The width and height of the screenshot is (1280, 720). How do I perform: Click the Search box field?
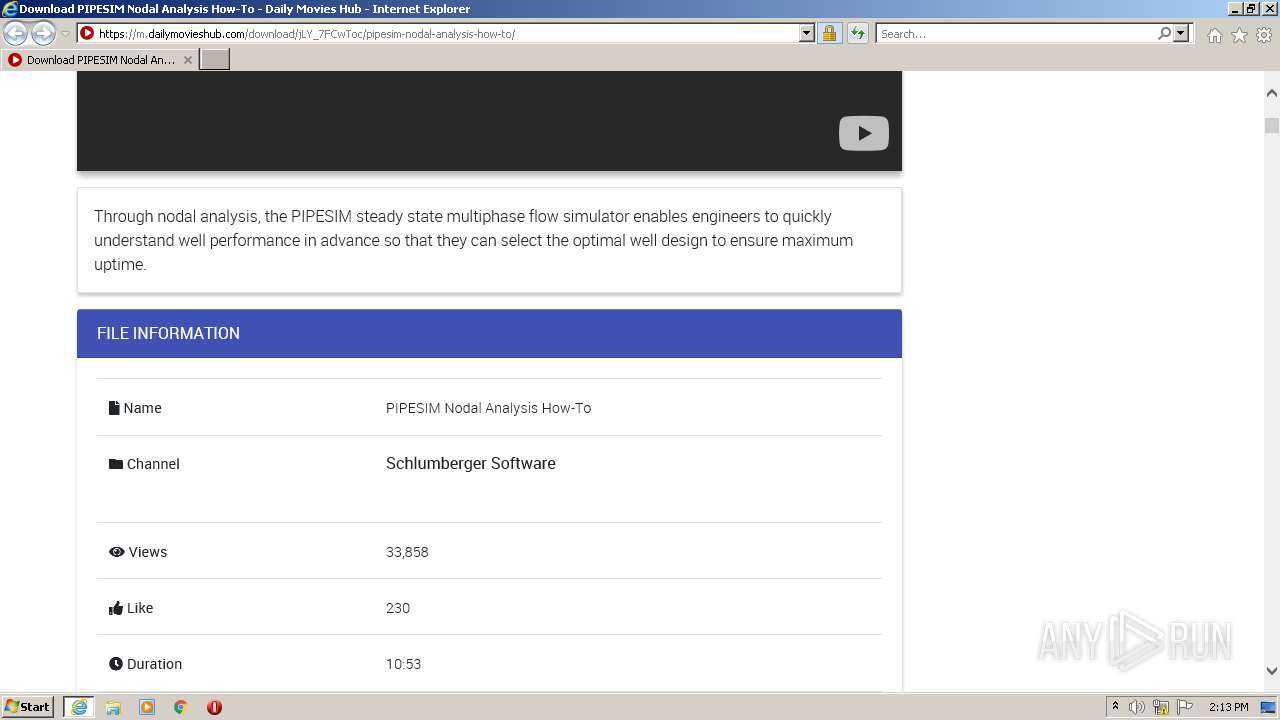point(1016,33)
